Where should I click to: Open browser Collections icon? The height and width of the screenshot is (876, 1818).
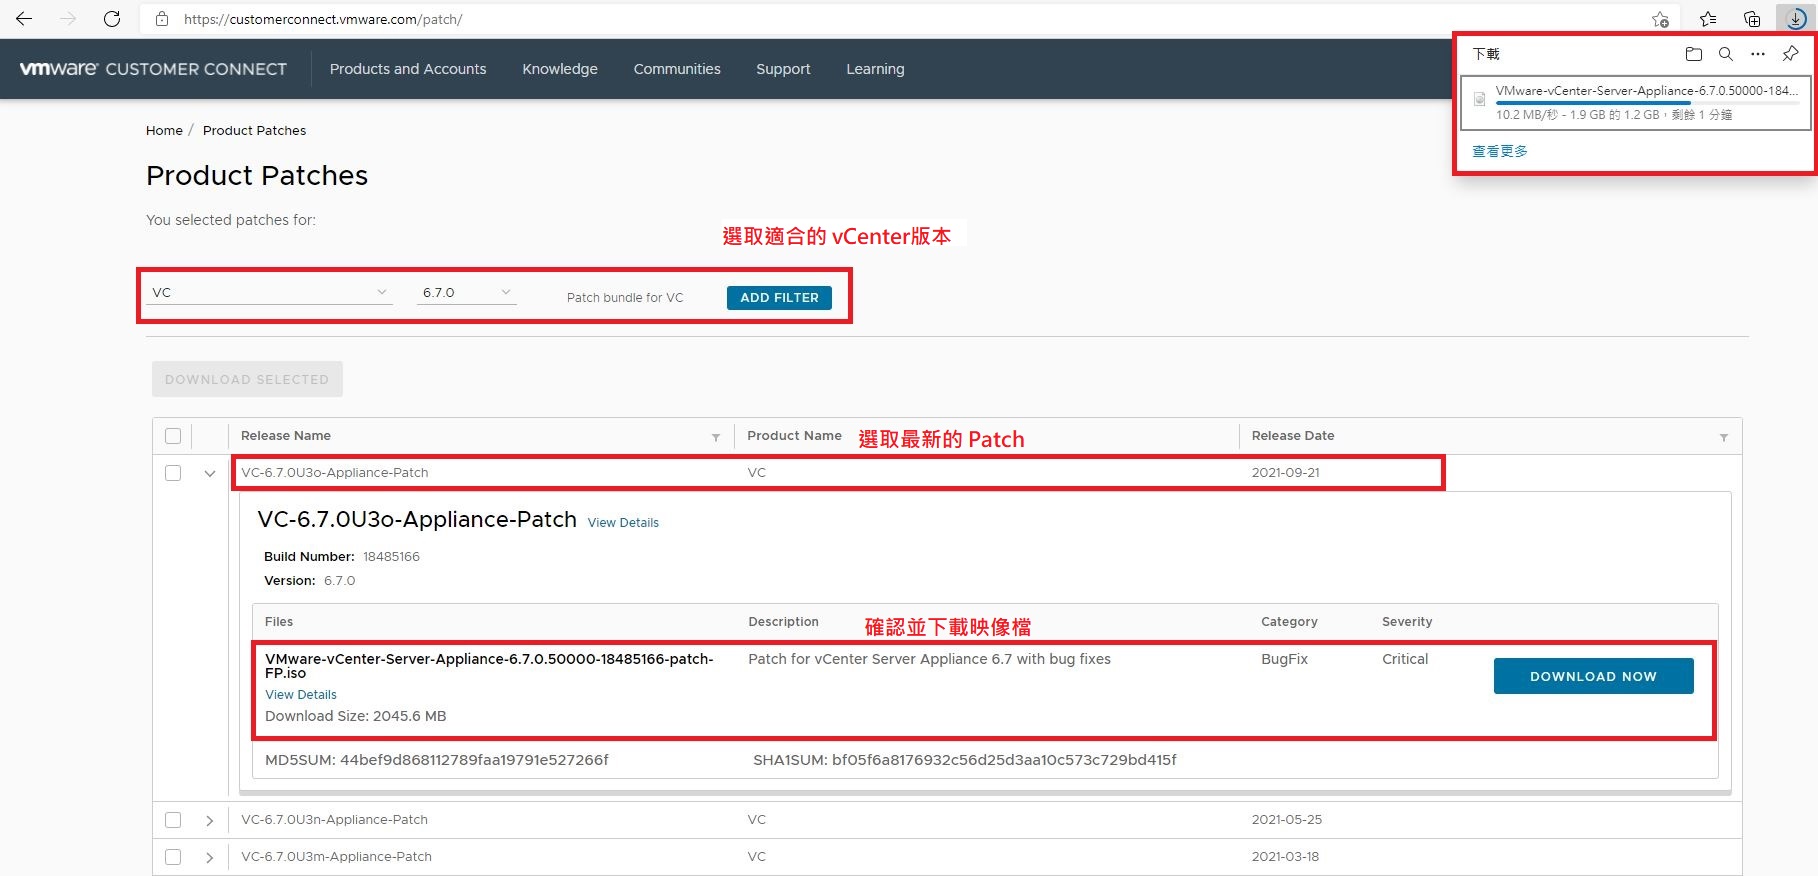pos(1752,19)
